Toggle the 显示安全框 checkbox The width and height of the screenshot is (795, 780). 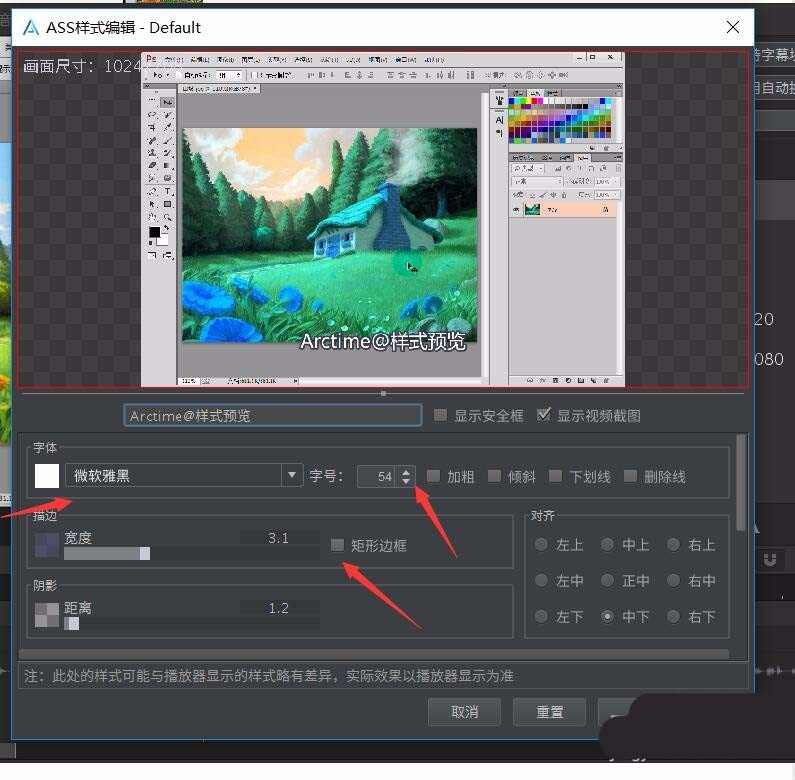point(441,415)
